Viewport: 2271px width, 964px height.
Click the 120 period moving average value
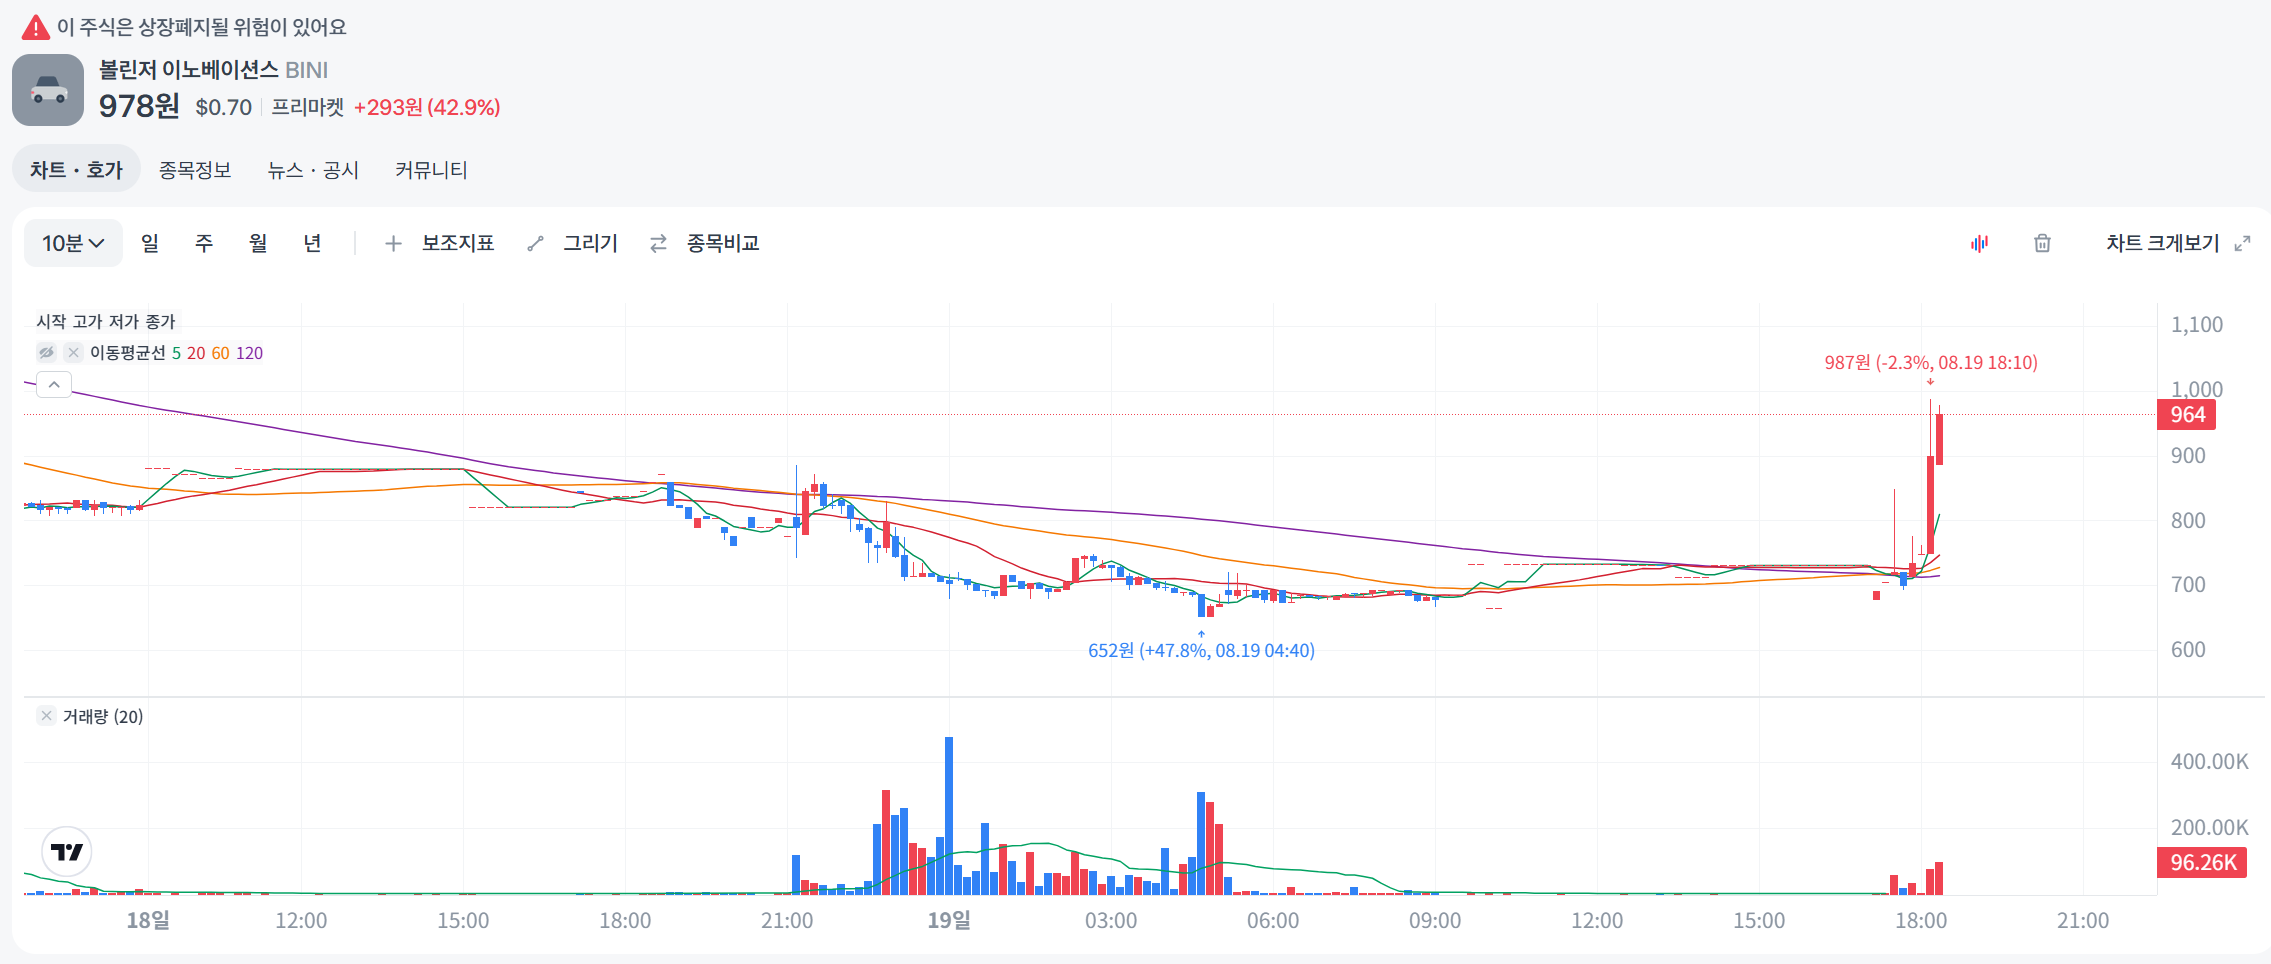(249, 353)
